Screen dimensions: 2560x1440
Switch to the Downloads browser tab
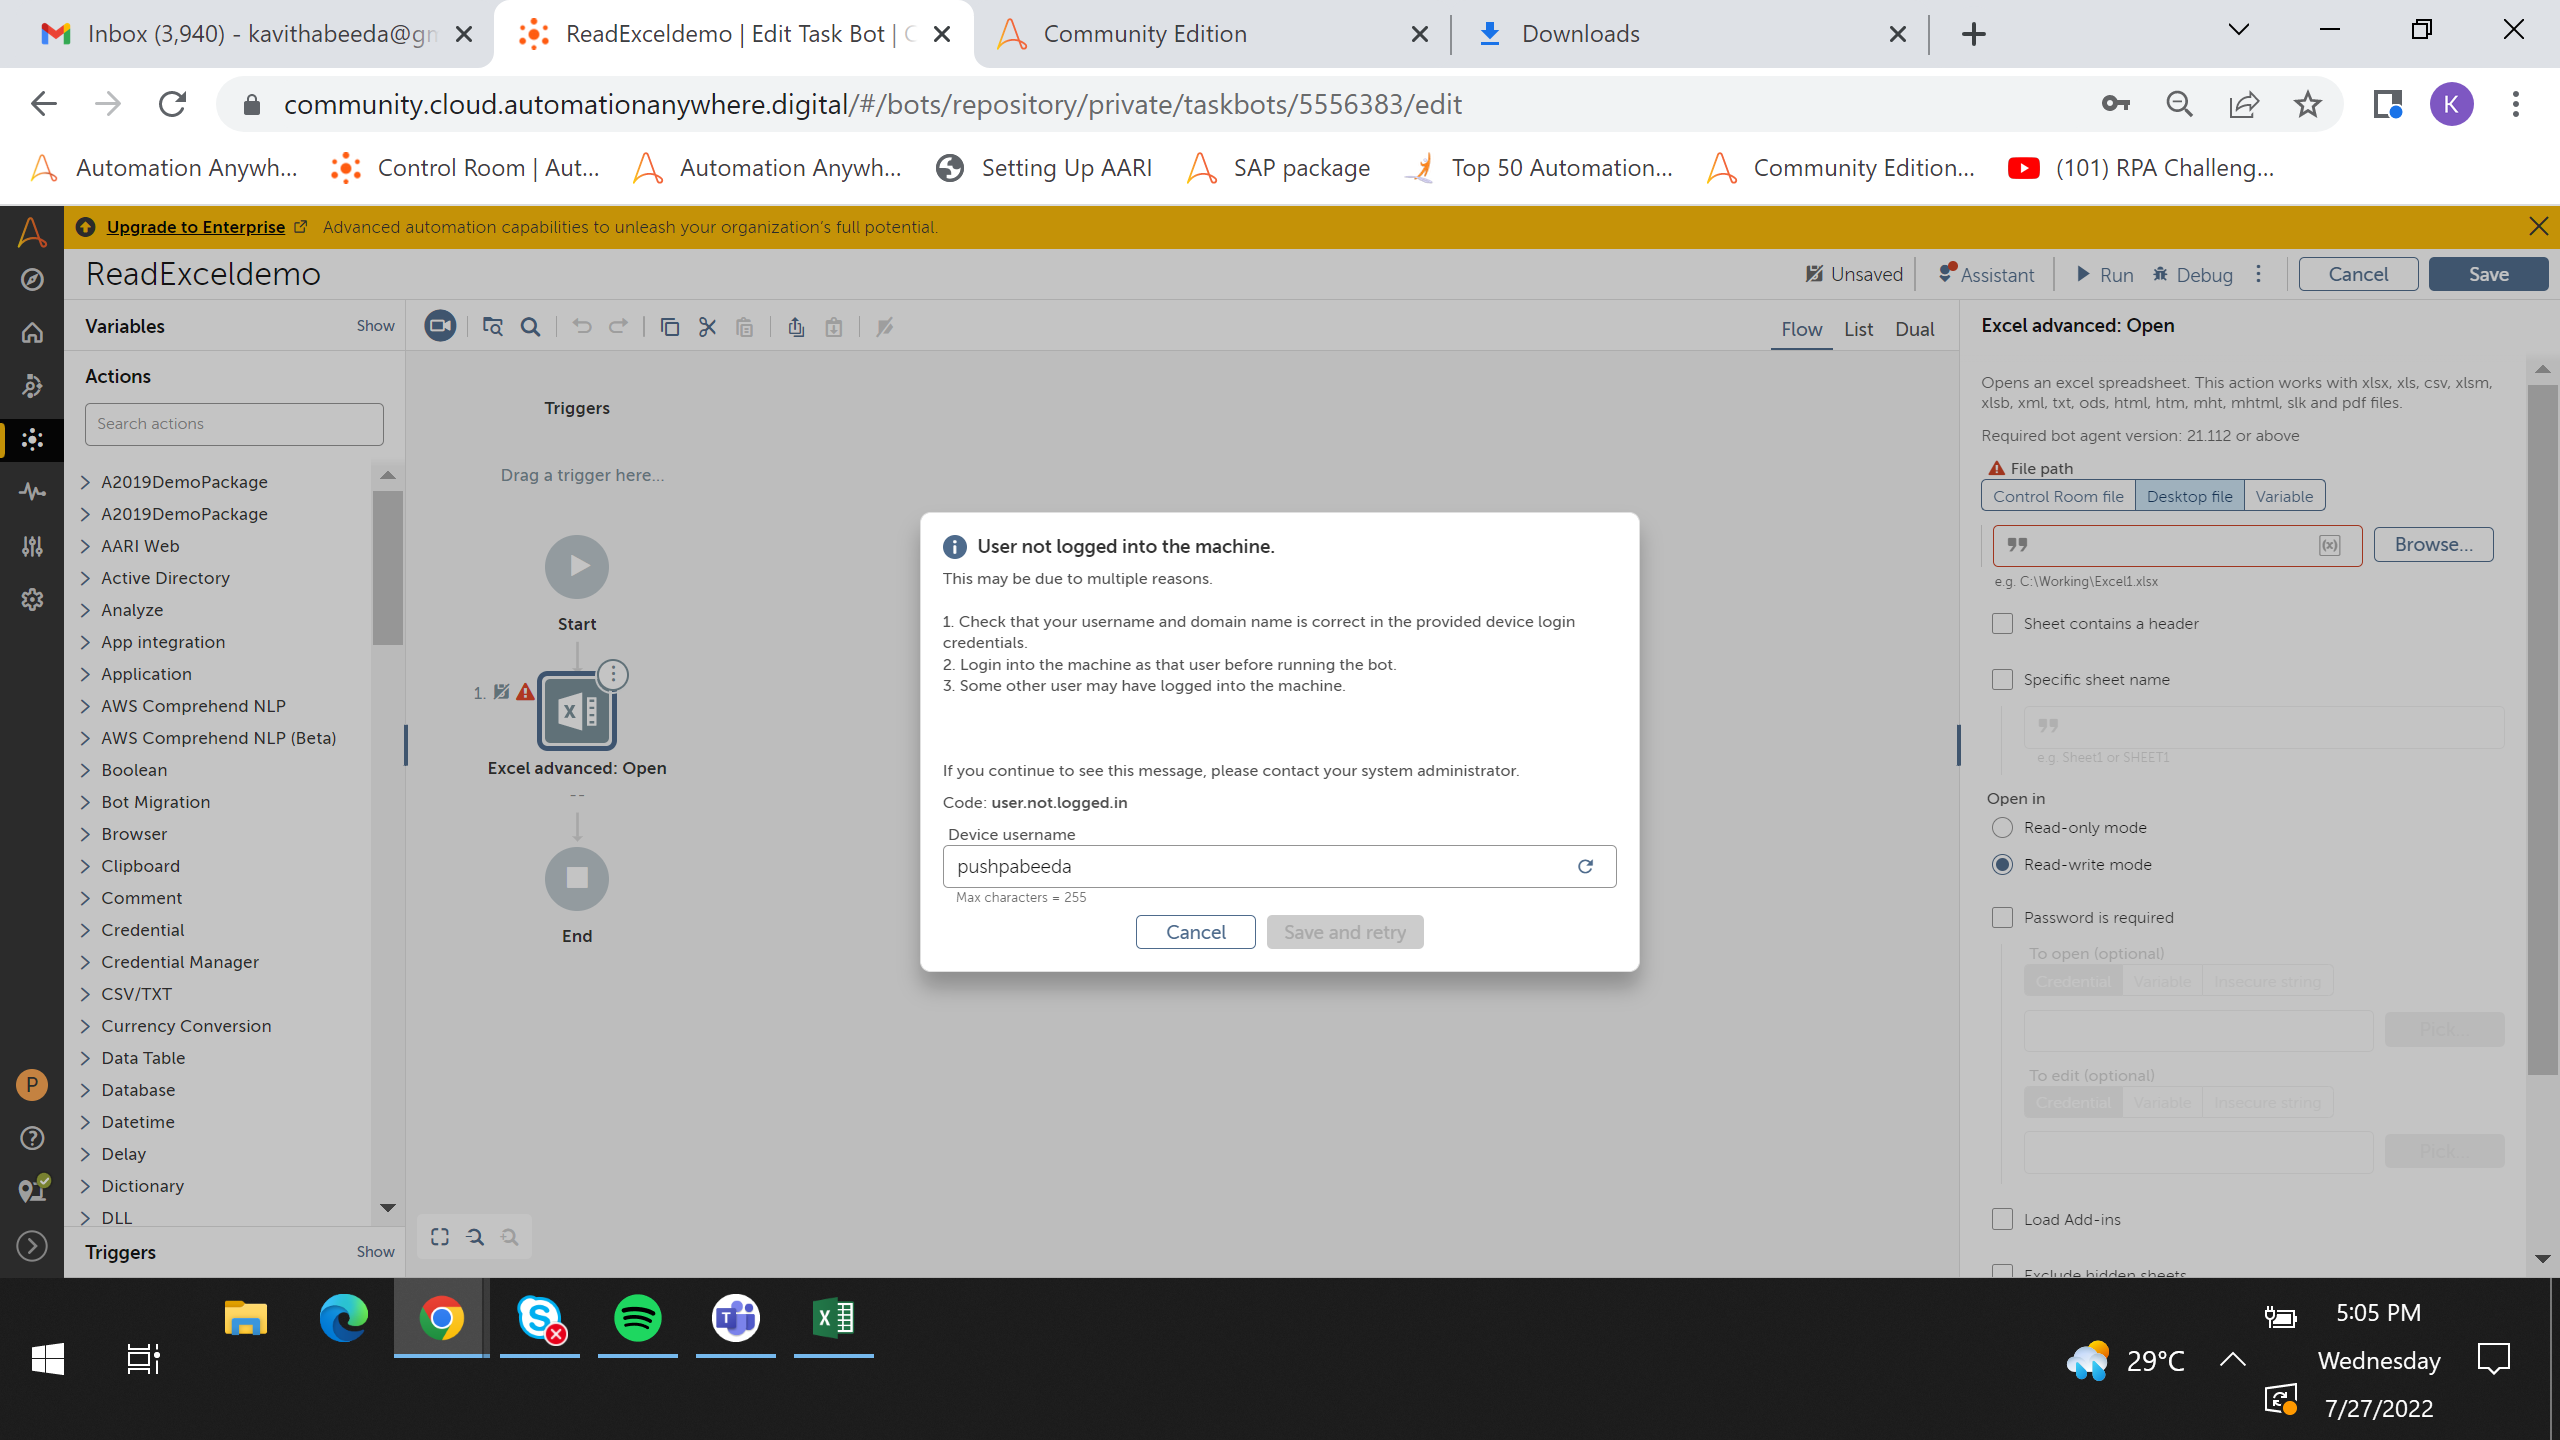(x=1690, y=34)
